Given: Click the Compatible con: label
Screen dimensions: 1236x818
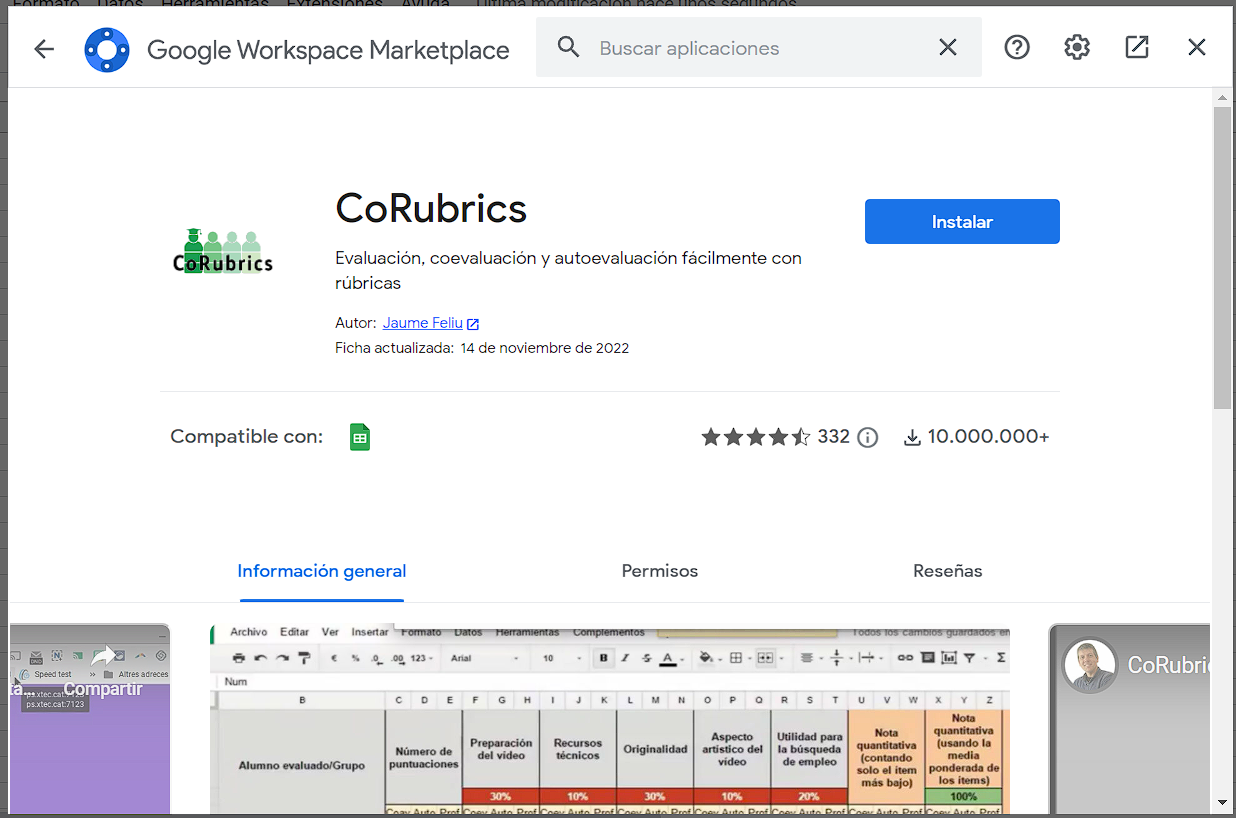Looking at the screenshot, I should (247, 437).
